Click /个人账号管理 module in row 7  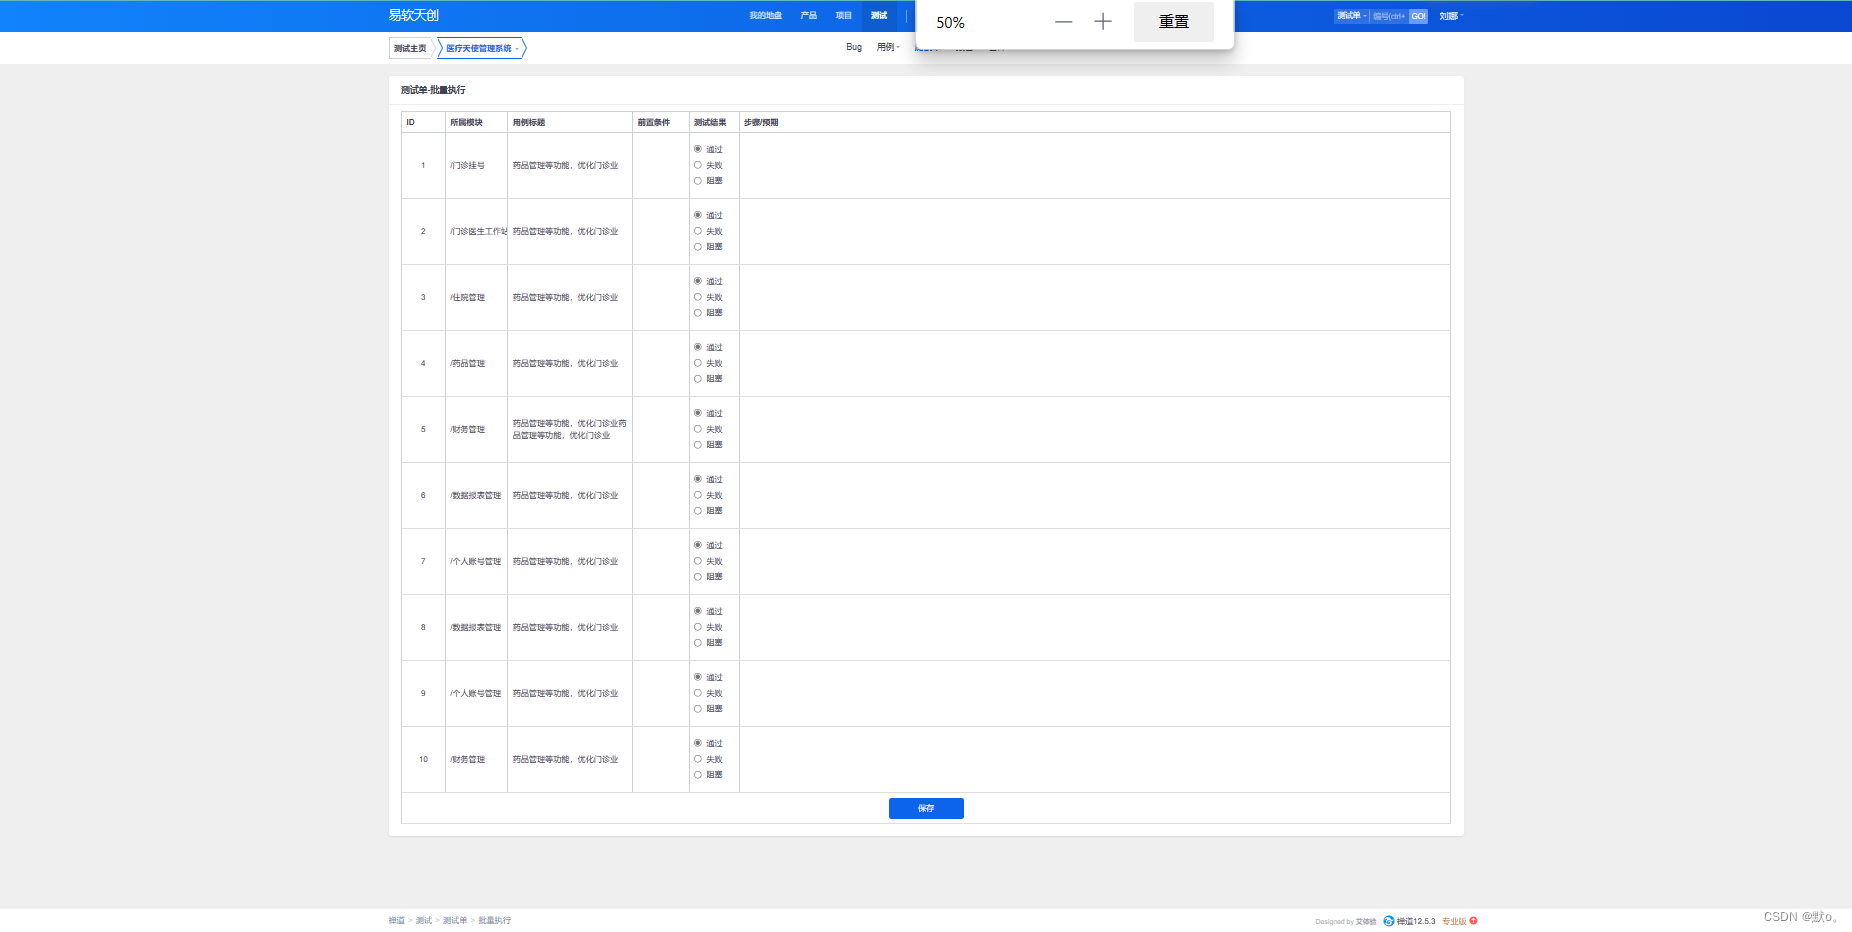[475, 561]
